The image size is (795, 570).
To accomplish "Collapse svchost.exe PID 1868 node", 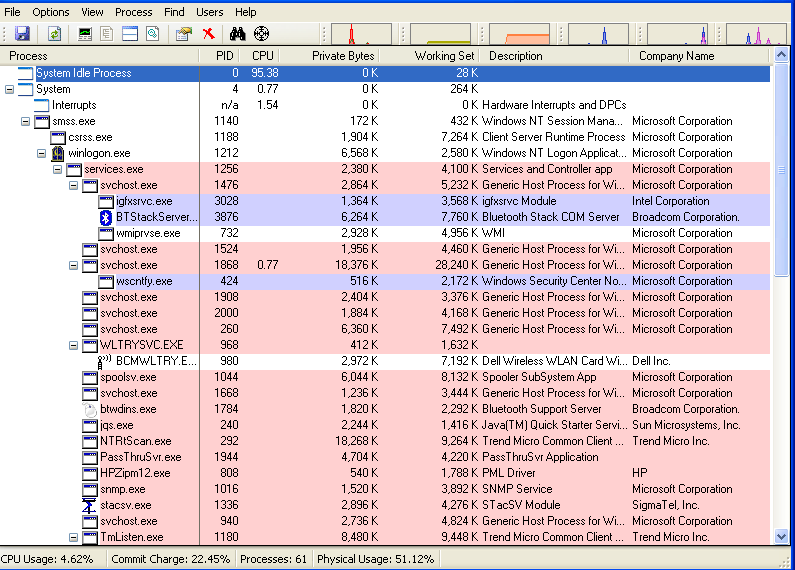I will [x=74, y=265].
